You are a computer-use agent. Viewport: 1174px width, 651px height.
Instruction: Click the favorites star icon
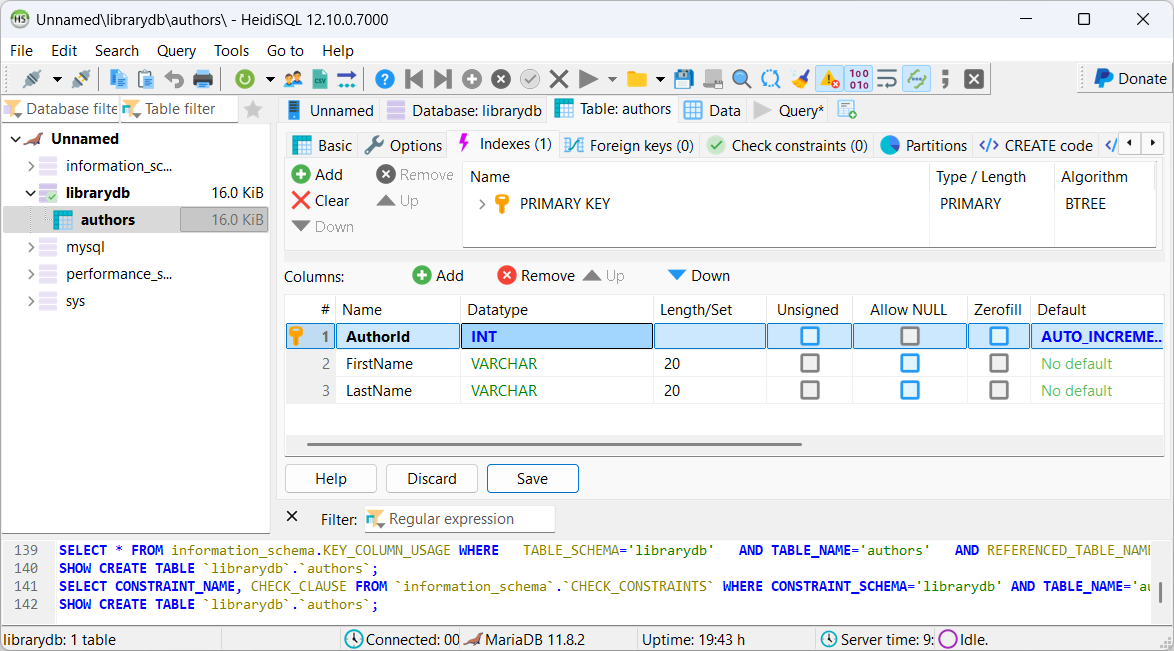253,109
